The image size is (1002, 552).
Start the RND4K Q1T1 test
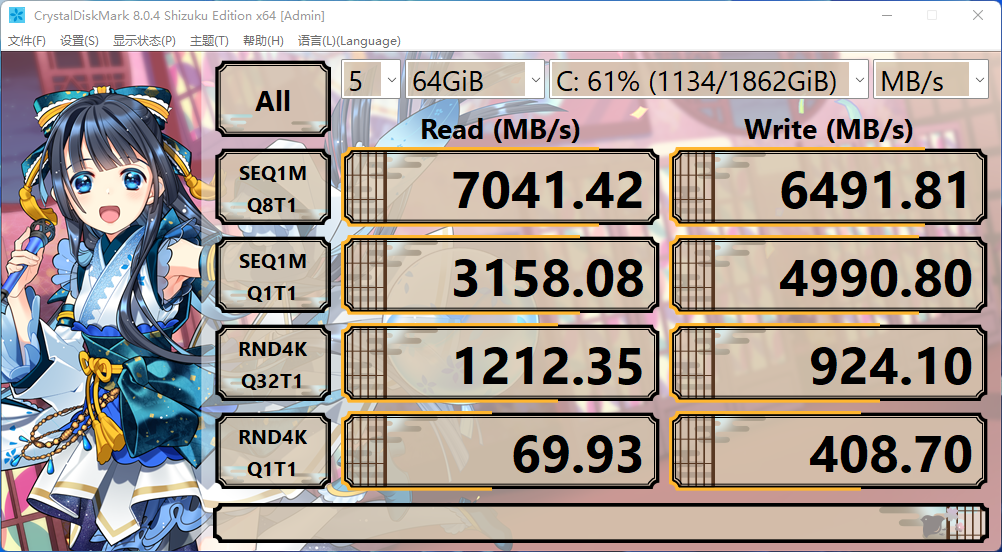pos(273,452)
